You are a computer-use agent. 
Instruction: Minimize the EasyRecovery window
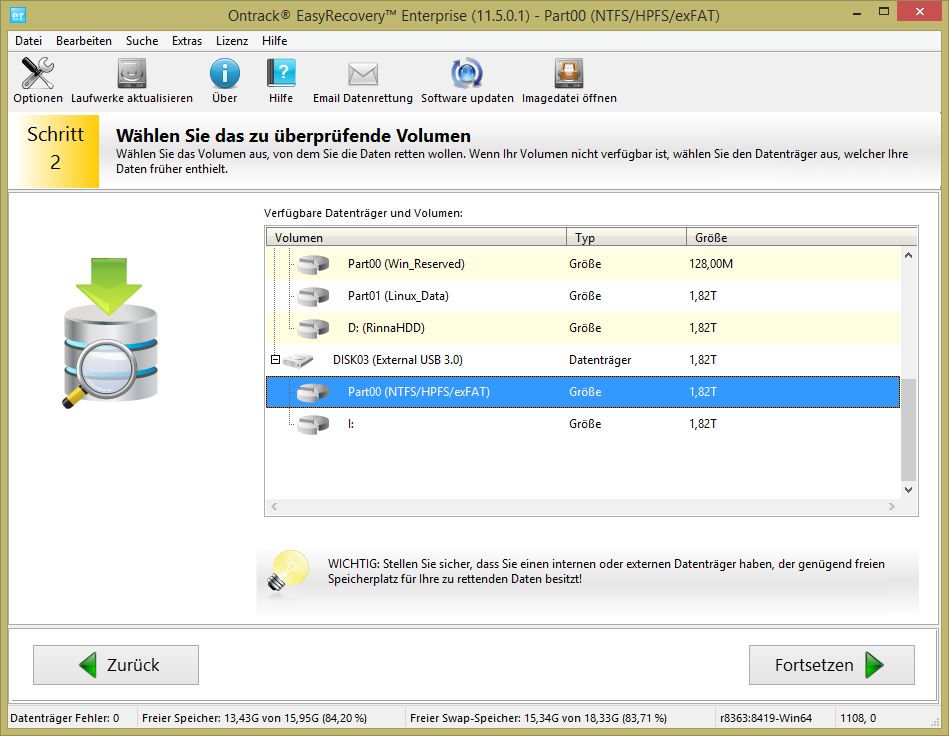pyautogui.click(x=856, y=13)
